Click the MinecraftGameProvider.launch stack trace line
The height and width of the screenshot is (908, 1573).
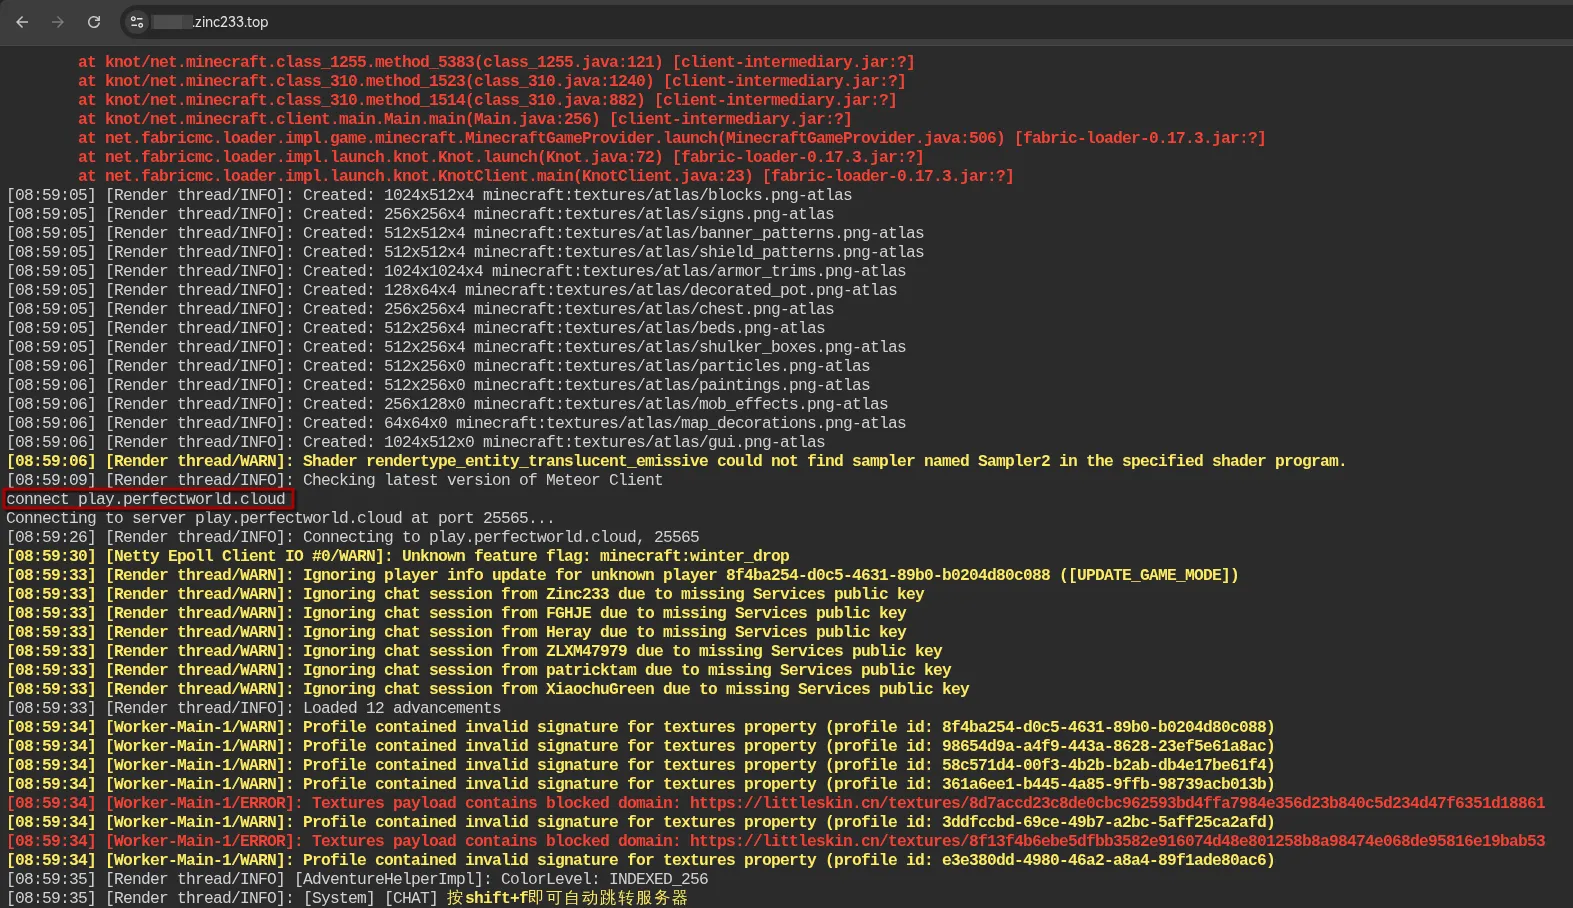(x=671, y=138)
